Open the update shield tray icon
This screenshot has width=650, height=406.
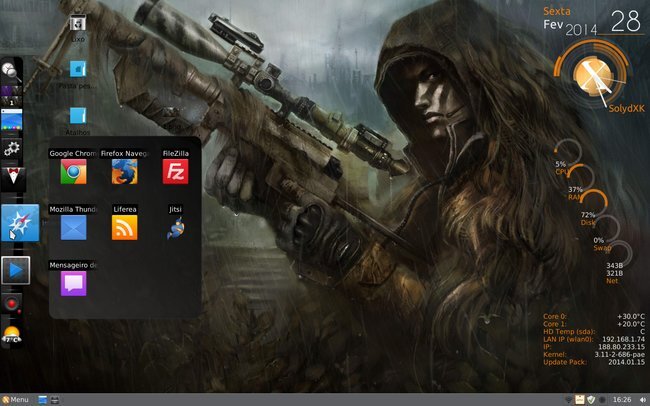591,400
